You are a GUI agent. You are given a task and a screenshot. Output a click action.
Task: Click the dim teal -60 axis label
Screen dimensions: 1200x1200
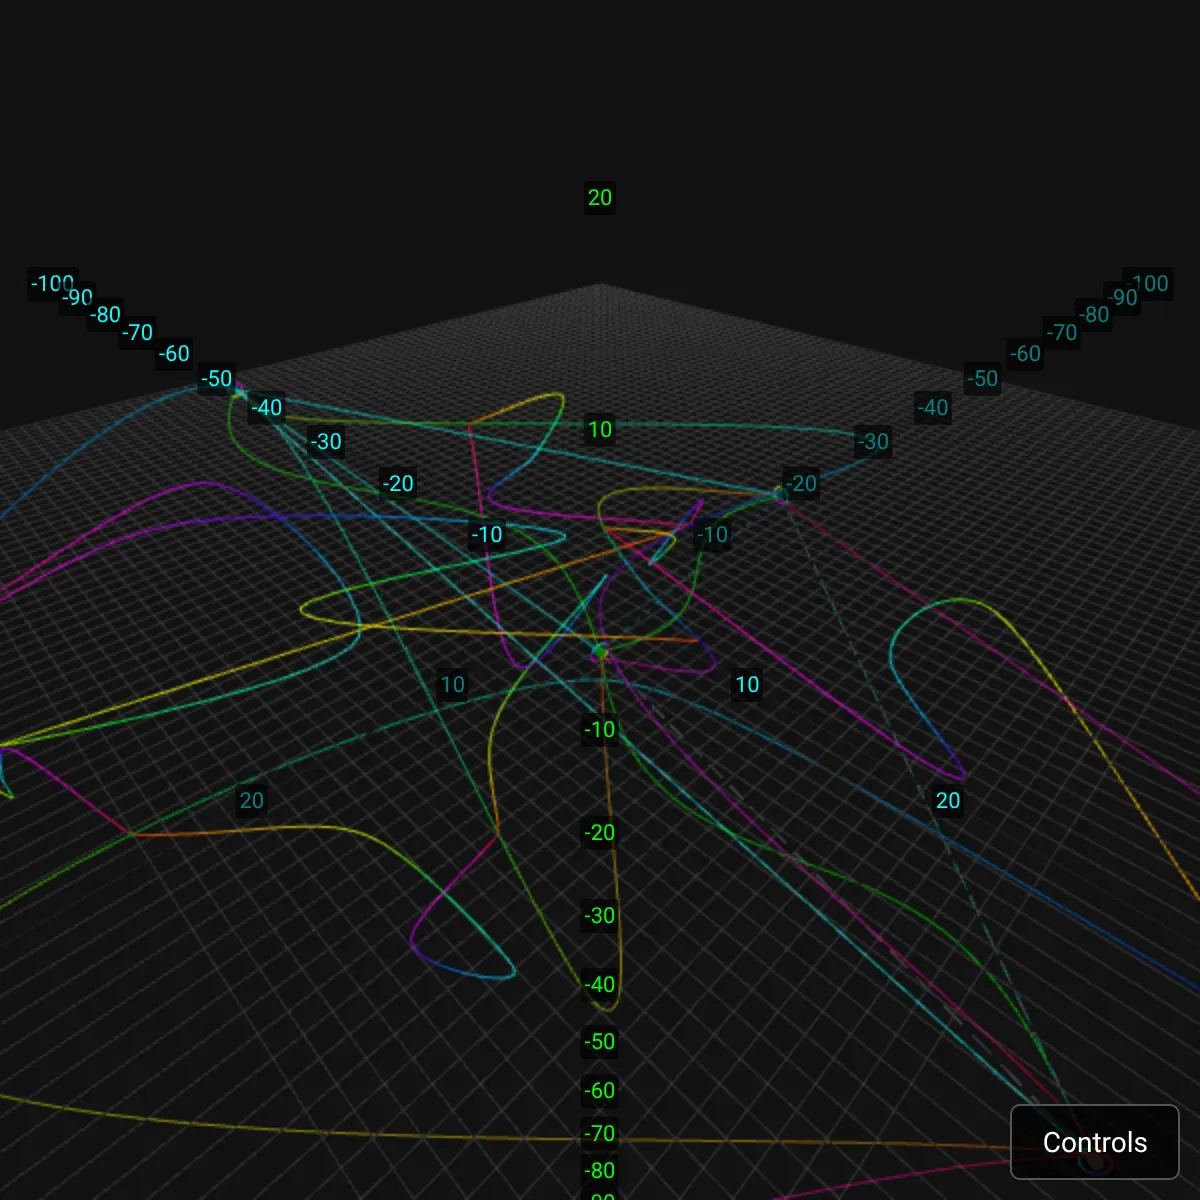click(x=1026, y=354)
